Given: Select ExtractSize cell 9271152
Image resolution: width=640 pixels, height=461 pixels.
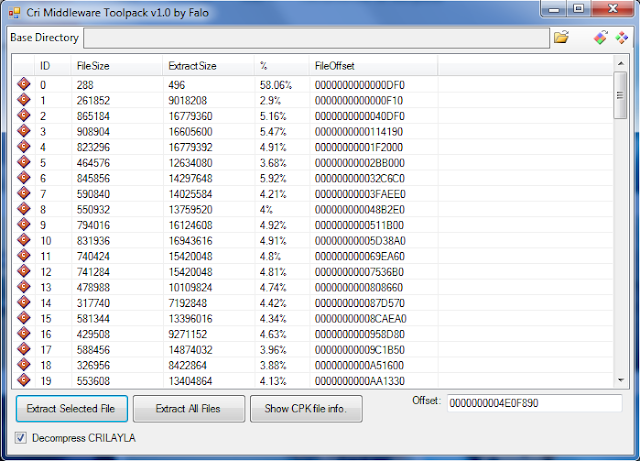Looking at the screenshot, I should 188,334.
